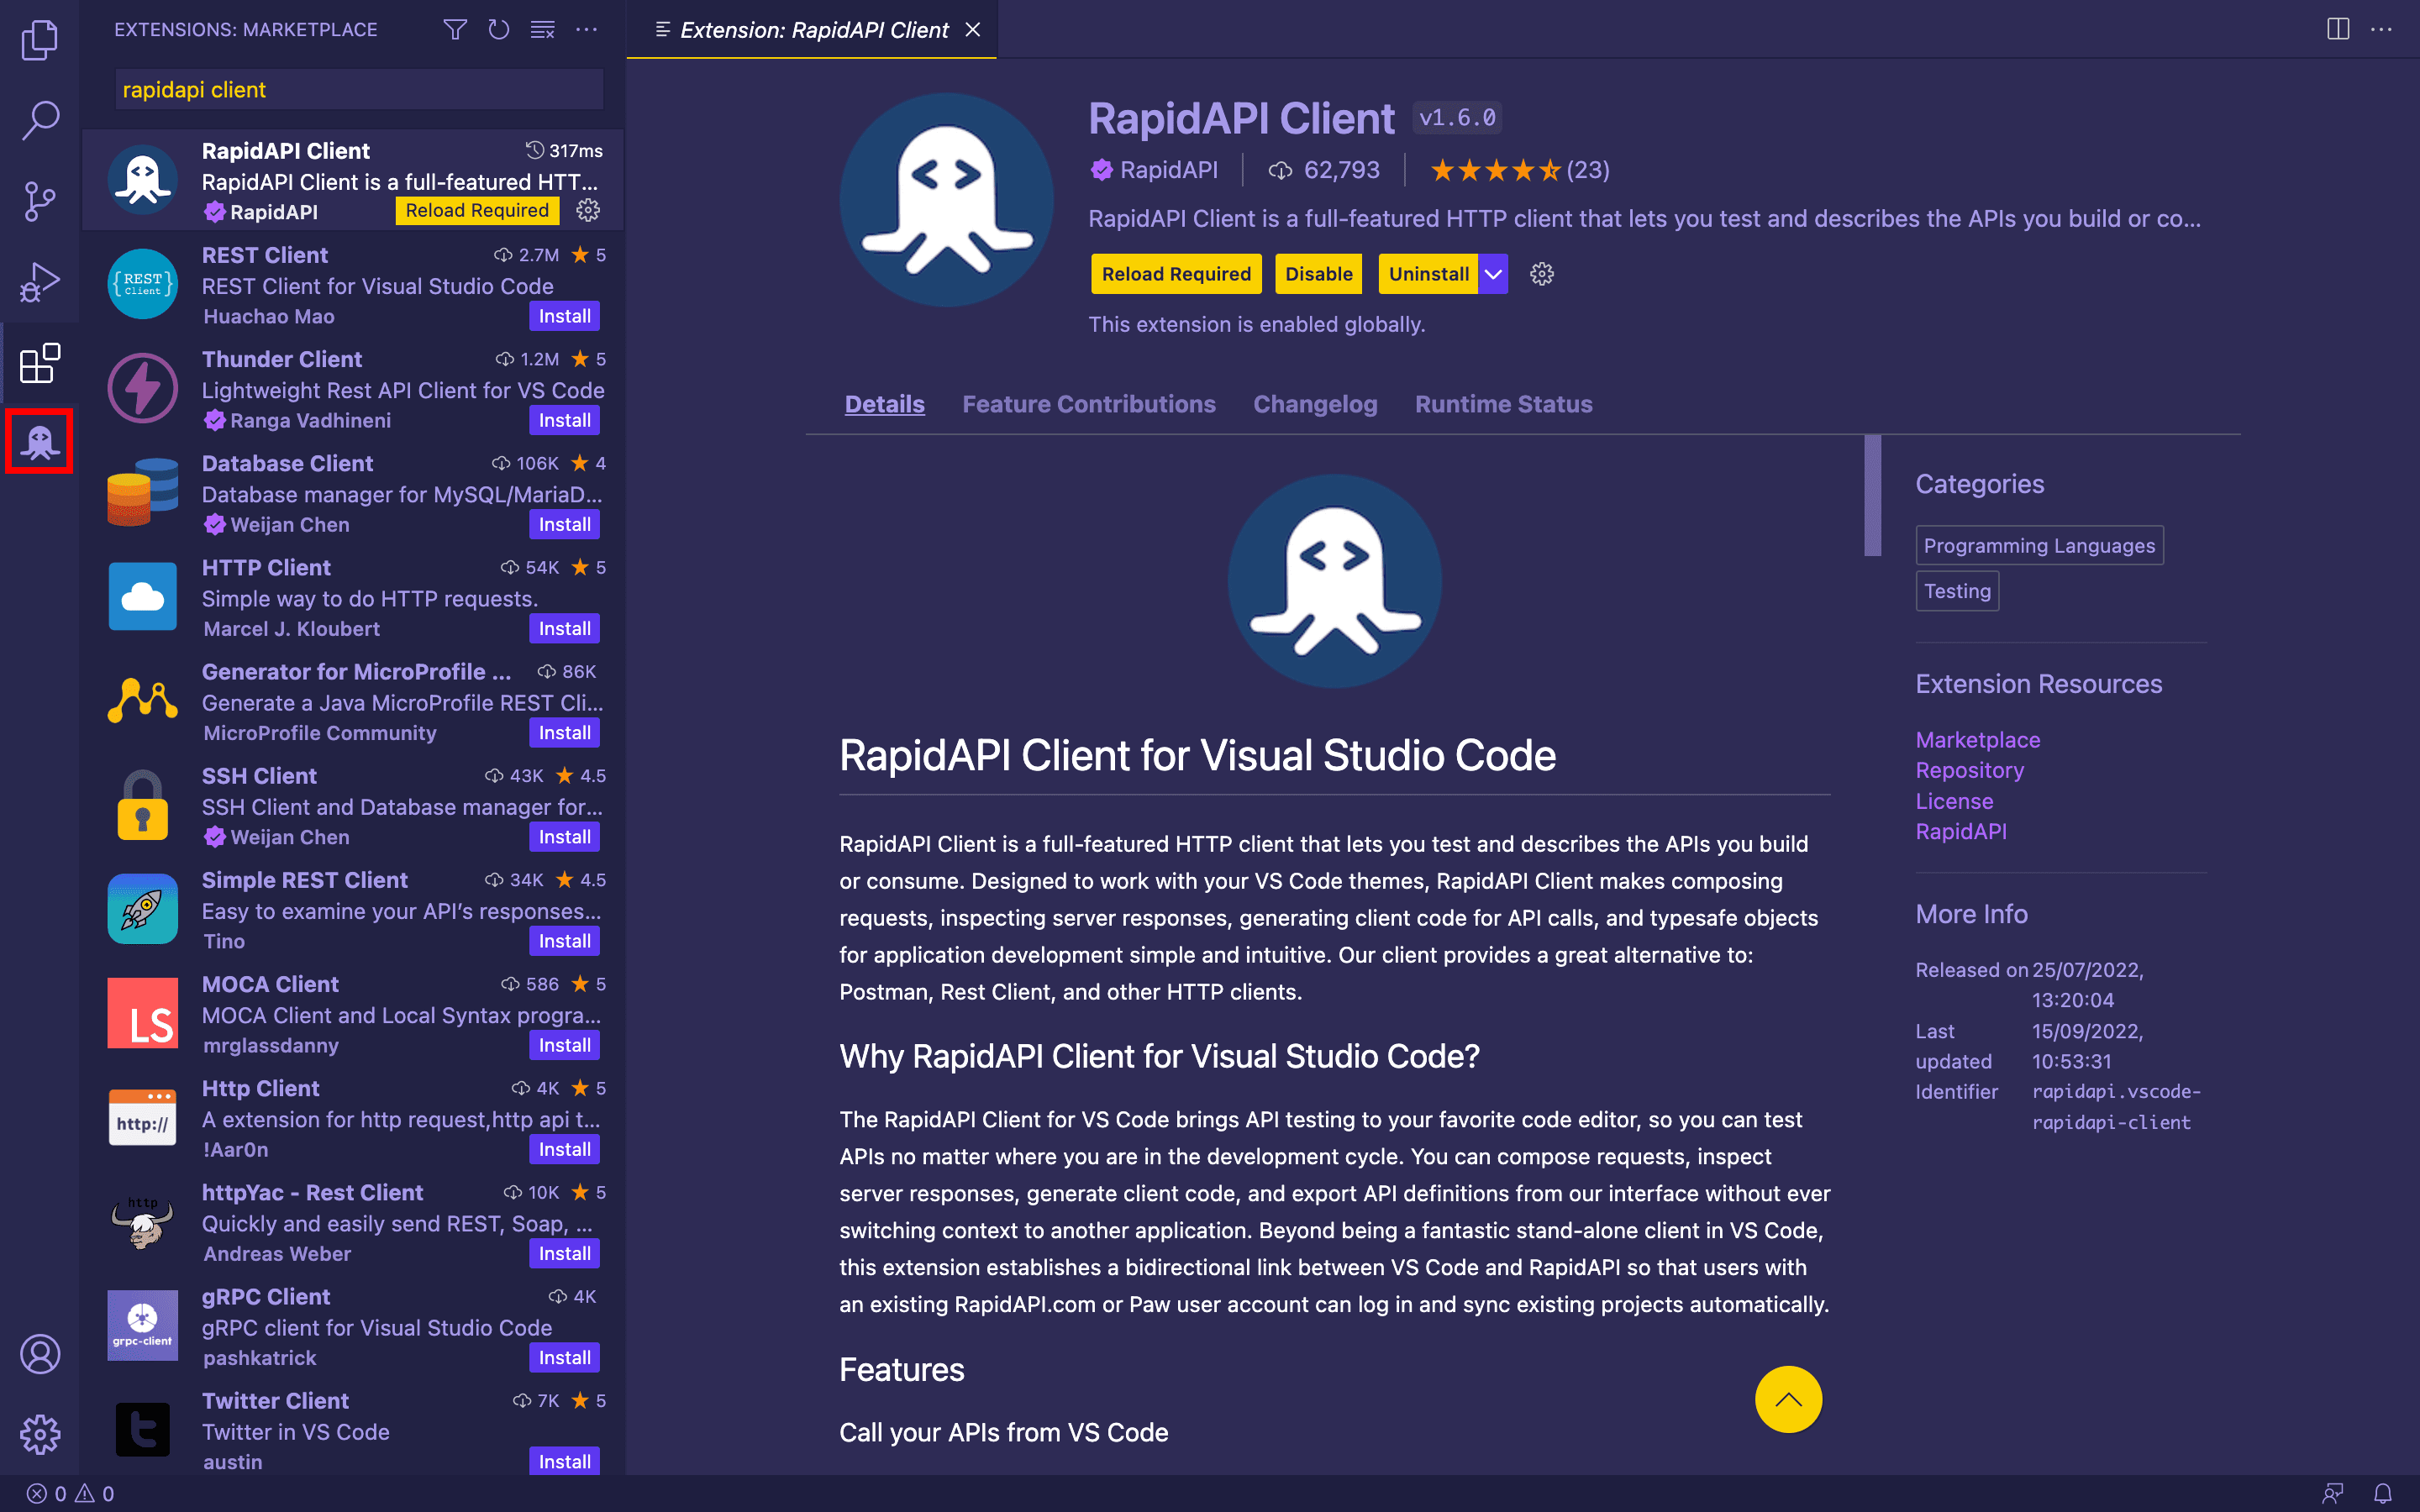Refresh the extensions list
This screenshot has width=2420, height=1512.
coord(499,30)
